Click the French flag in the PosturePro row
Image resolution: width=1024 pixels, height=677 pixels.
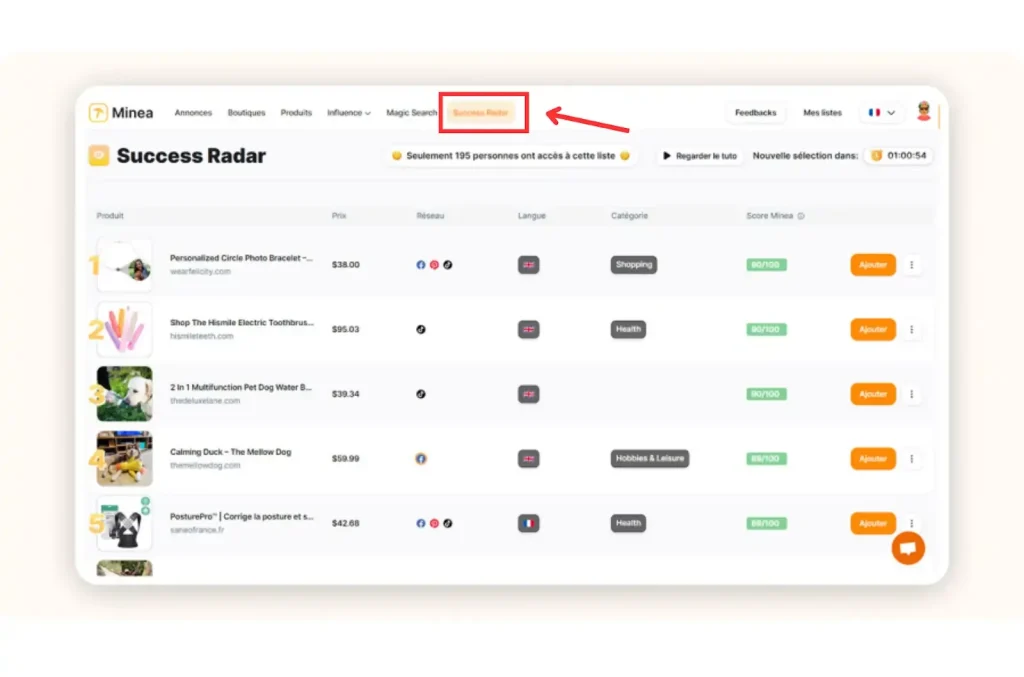pyautogui.click(x=528, y=523)
